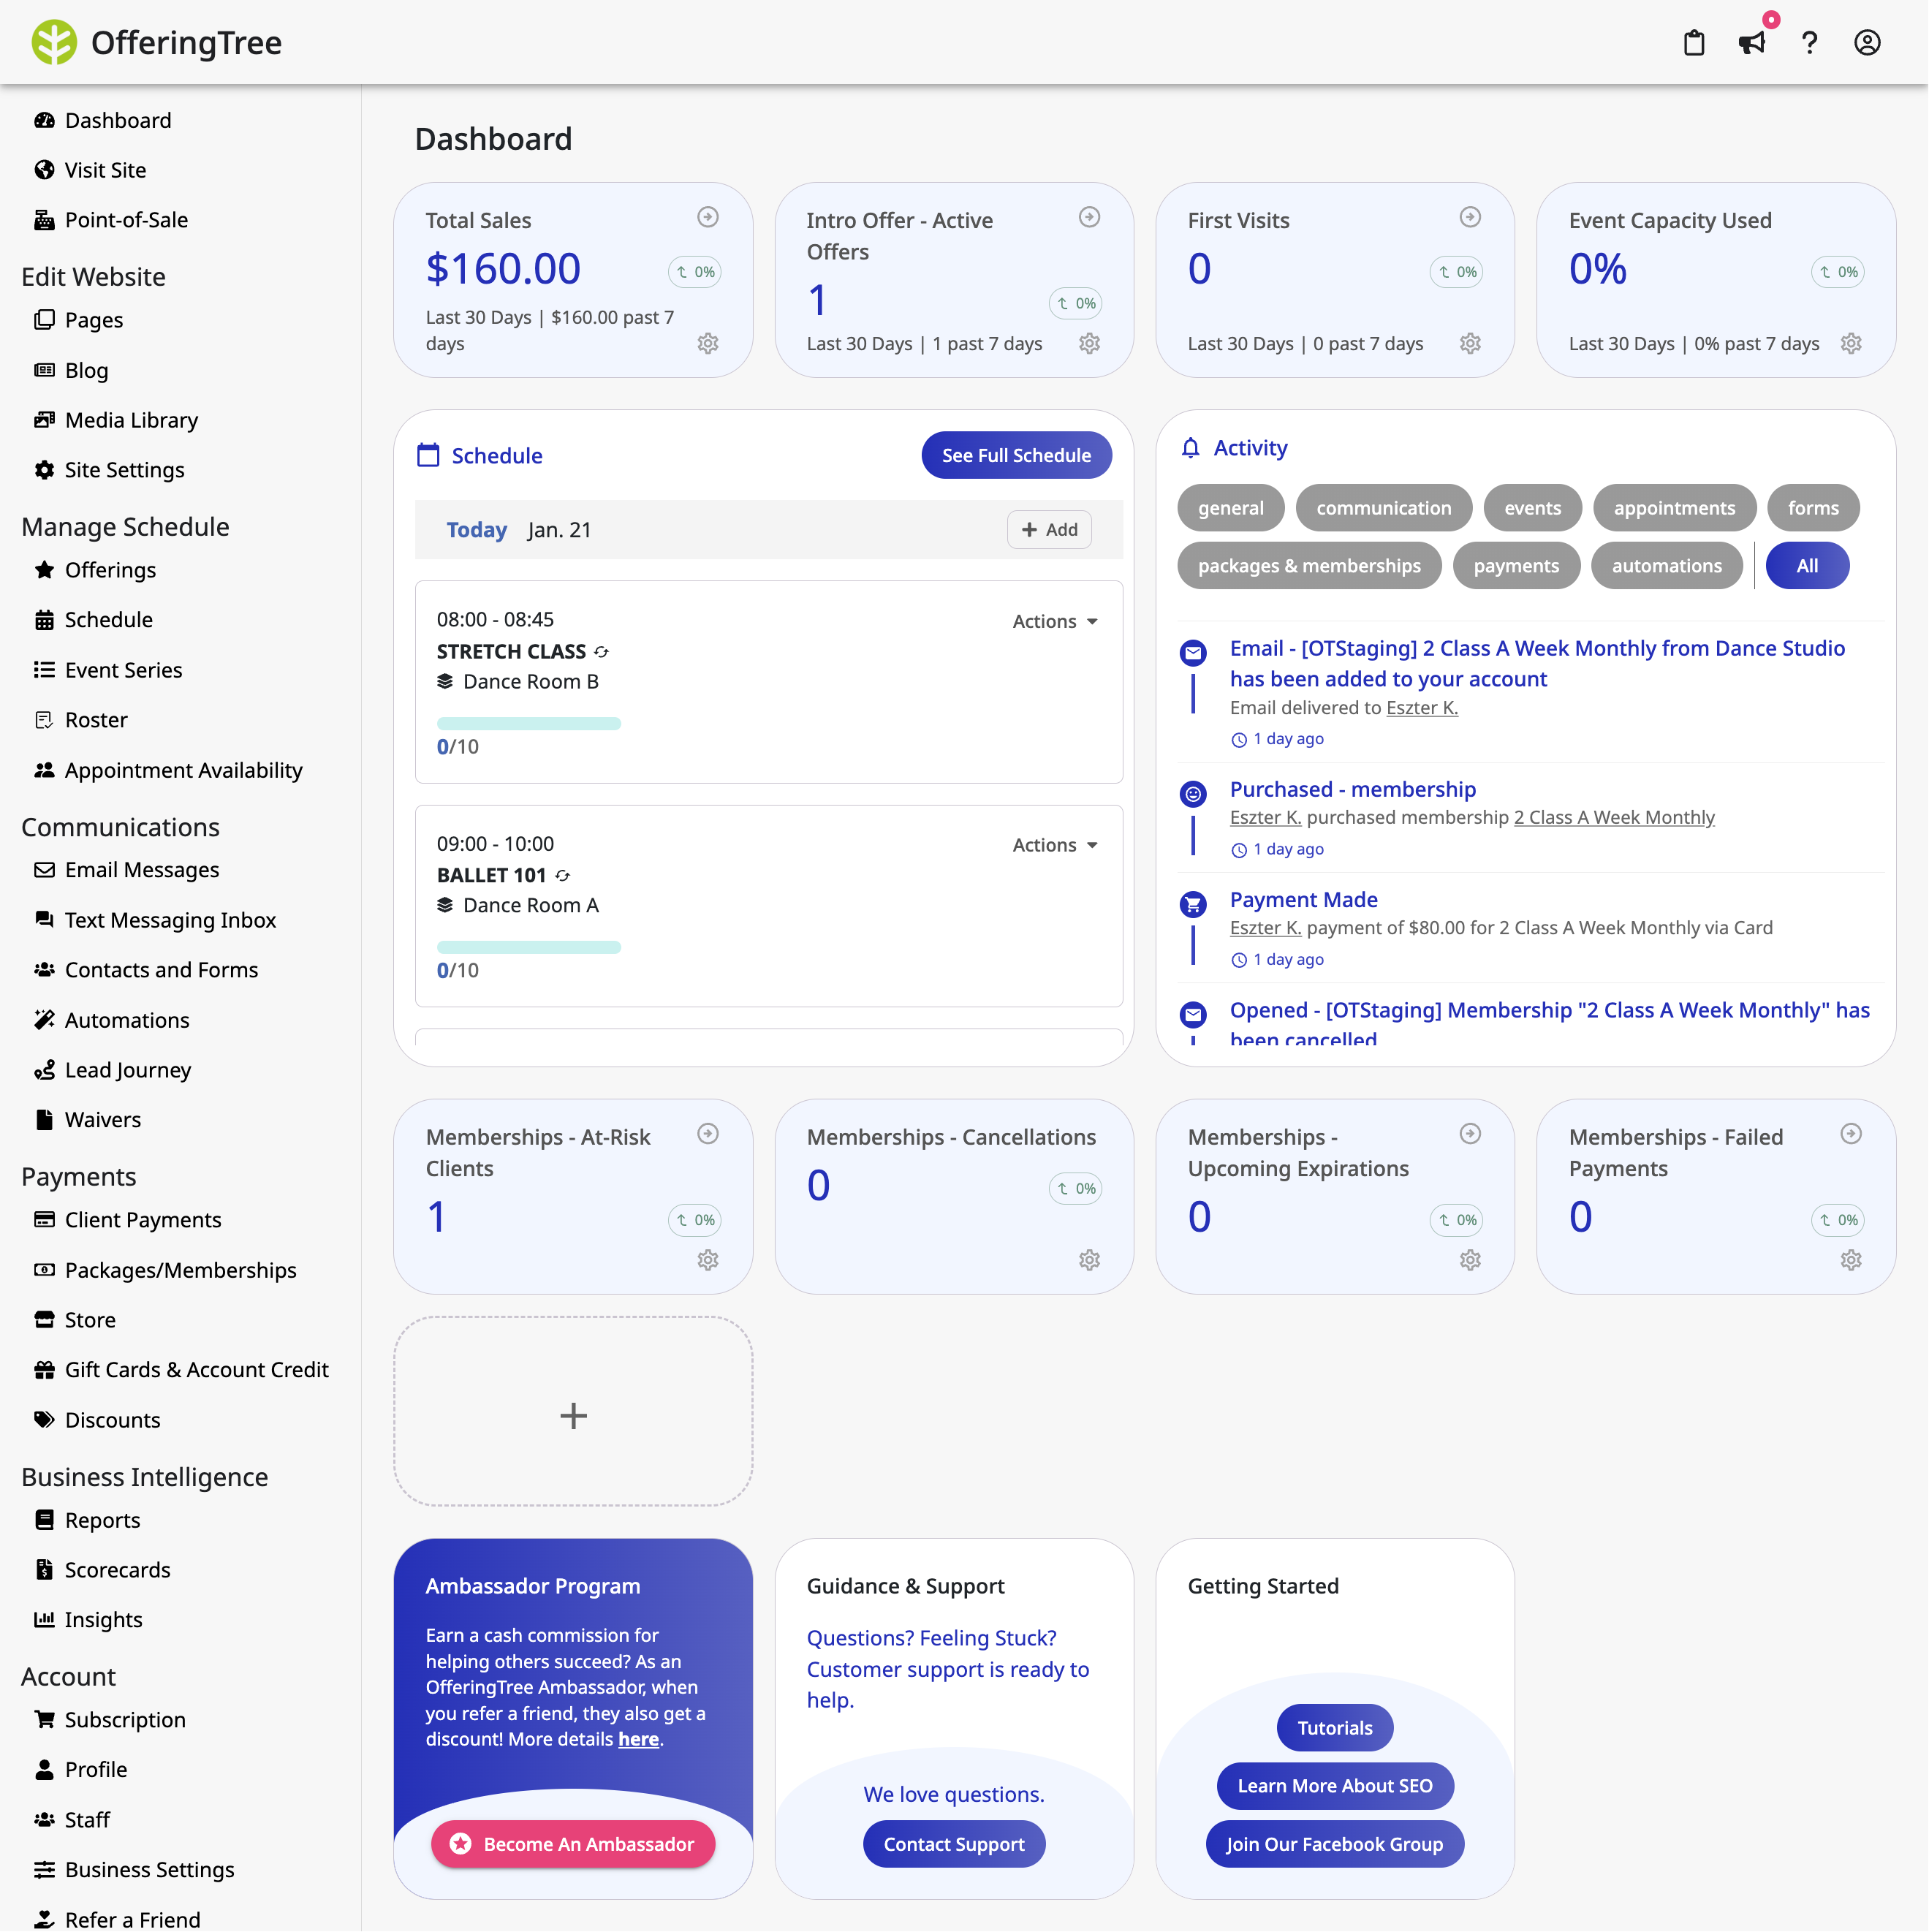1929x1932 pixels.
Task: Filter activity by payments
Action: pyautogui.click(x=1516, y=566)
